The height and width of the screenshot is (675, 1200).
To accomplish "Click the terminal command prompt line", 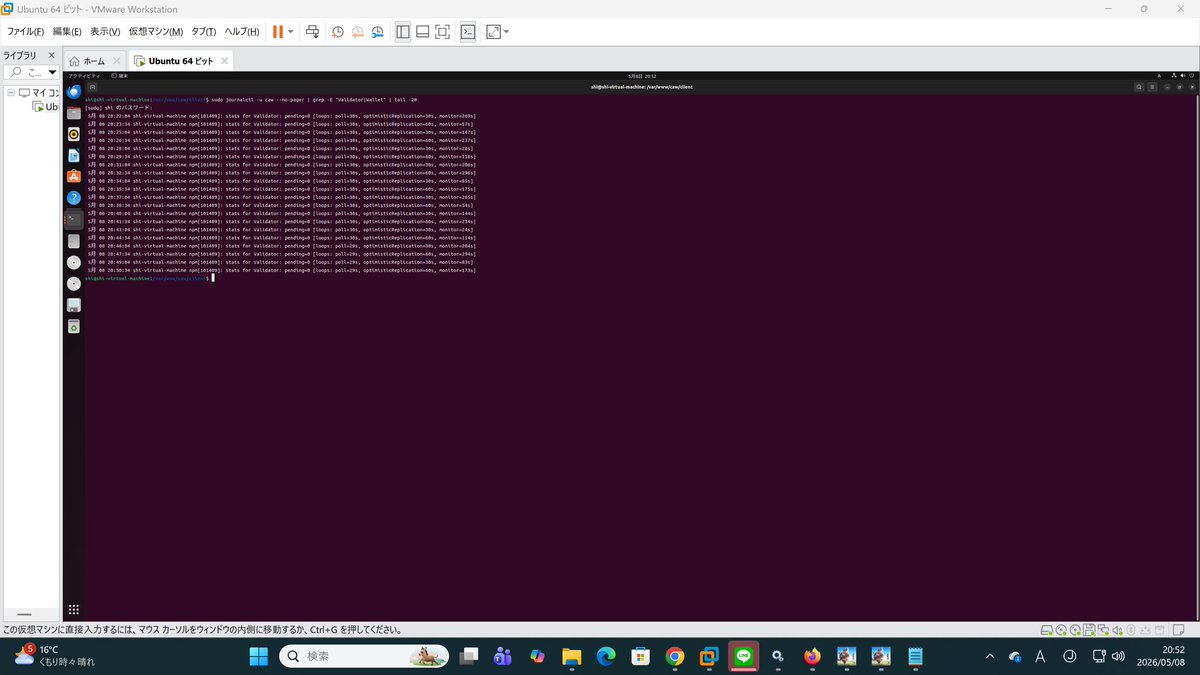I will (149, 278).
